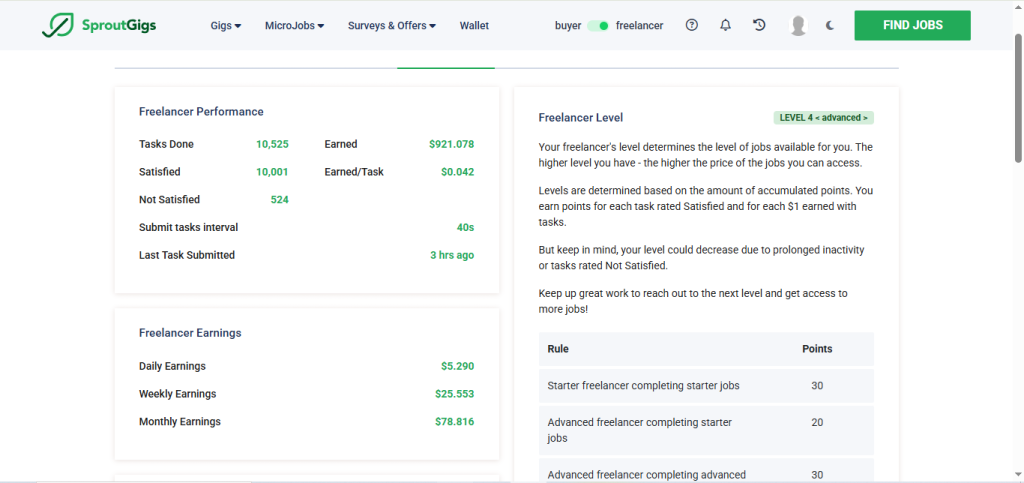The width and height of the screenshot is (1024, 483).
Task: Click the SproutGigs leaf logo
Action: [55, 26]
